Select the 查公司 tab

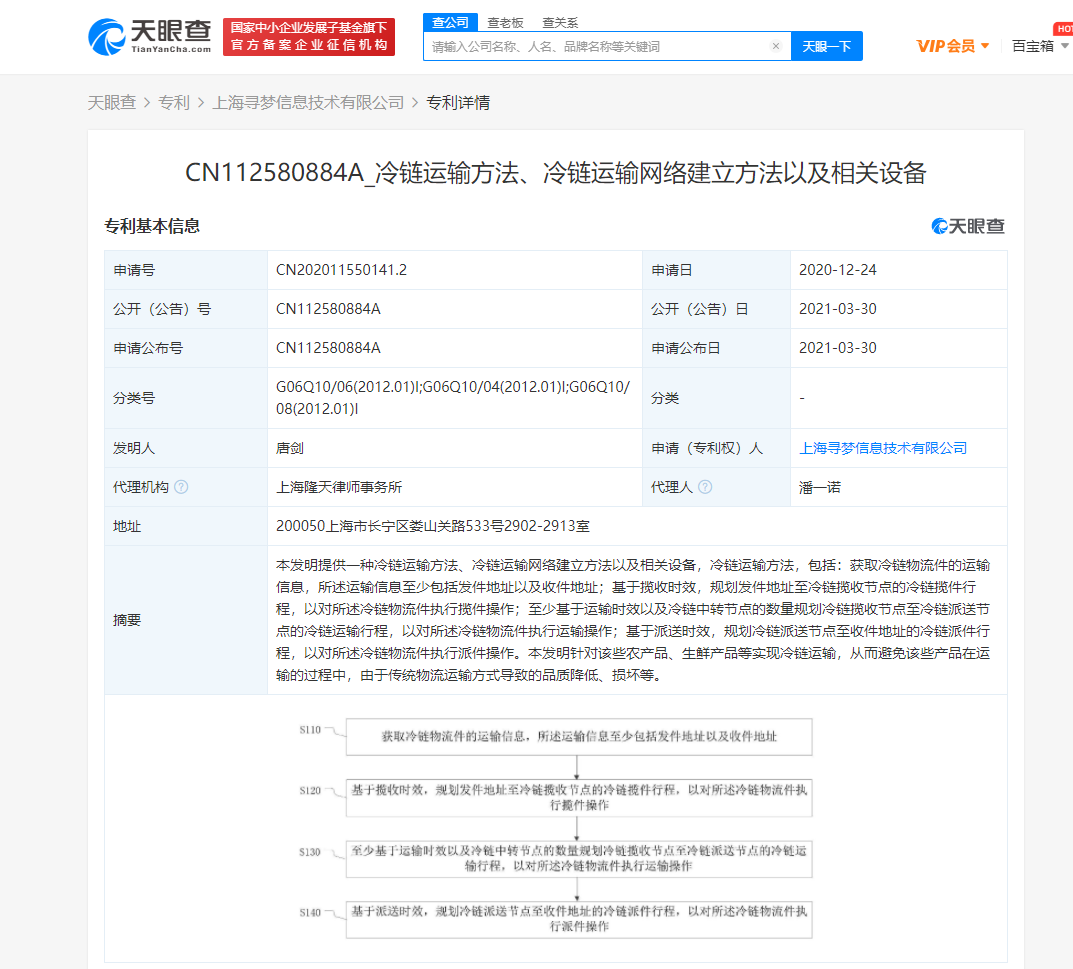tap(450, 22)
